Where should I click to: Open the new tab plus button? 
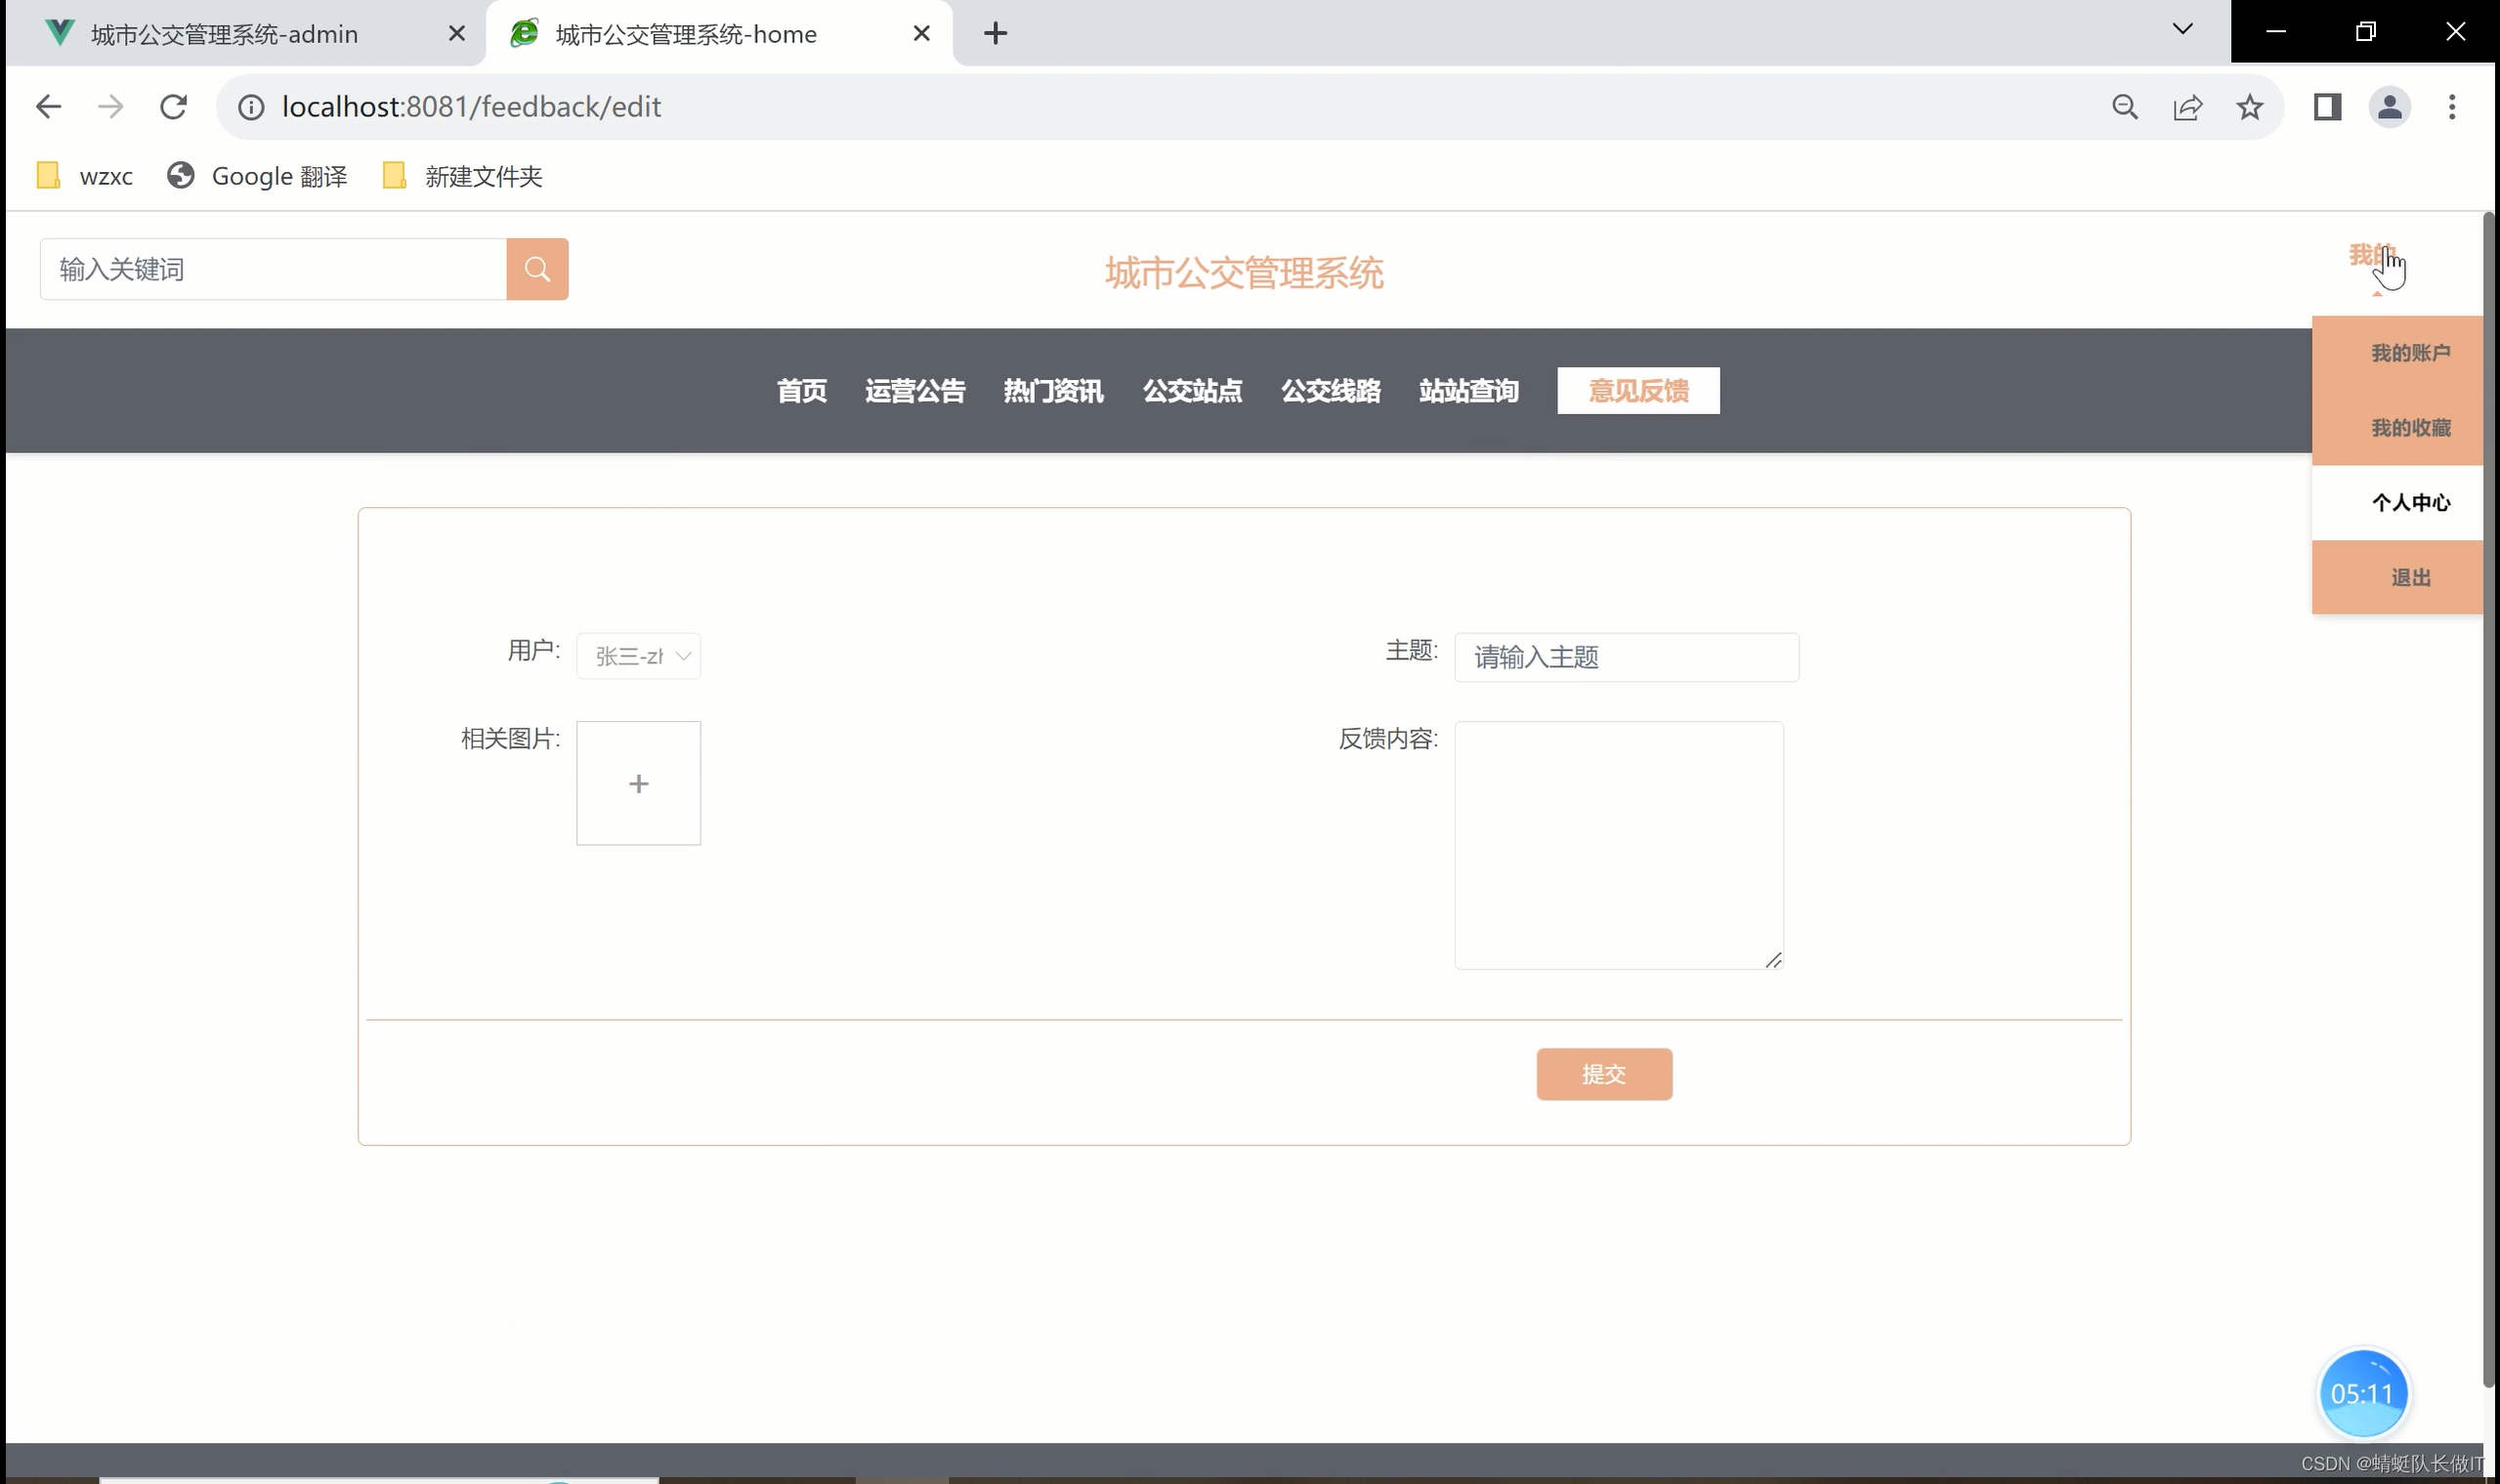(995, 33)
